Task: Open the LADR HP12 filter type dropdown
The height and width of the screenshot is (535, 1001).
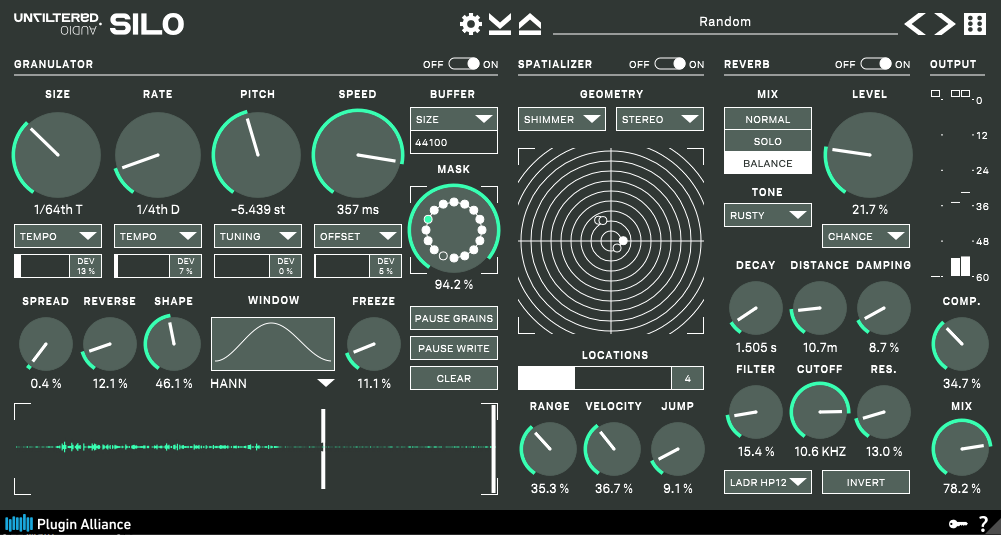Action: (768, 482)
